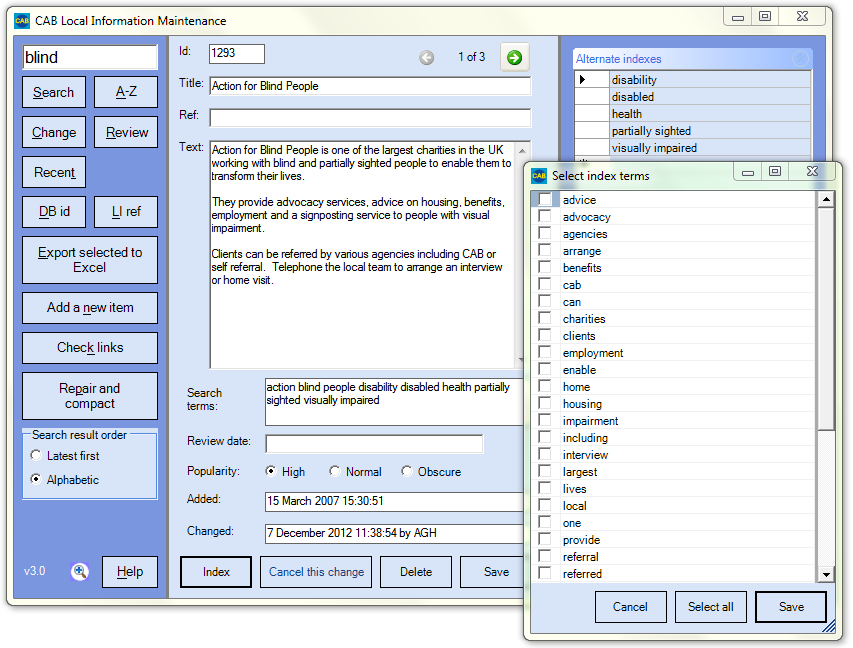The height and width of the screenshot is (648, 853).
Task: Click the Title field
Action: click(x=370, y=86)
